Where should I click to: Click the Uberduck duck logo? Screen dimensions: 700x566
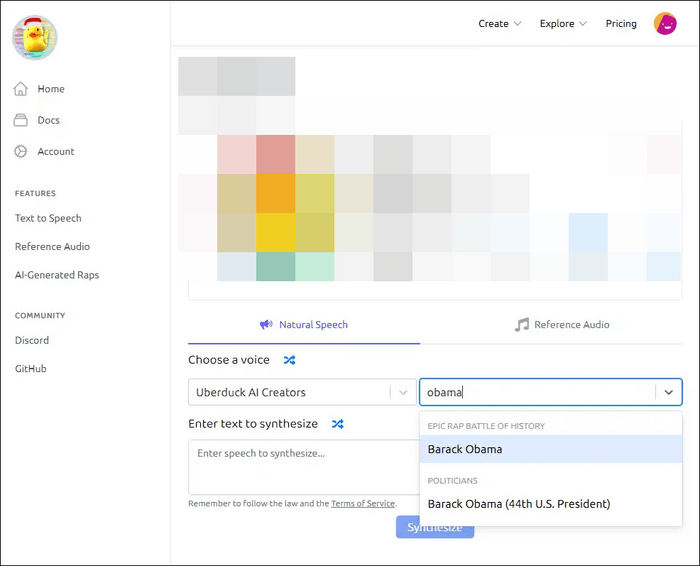(35, 37)
